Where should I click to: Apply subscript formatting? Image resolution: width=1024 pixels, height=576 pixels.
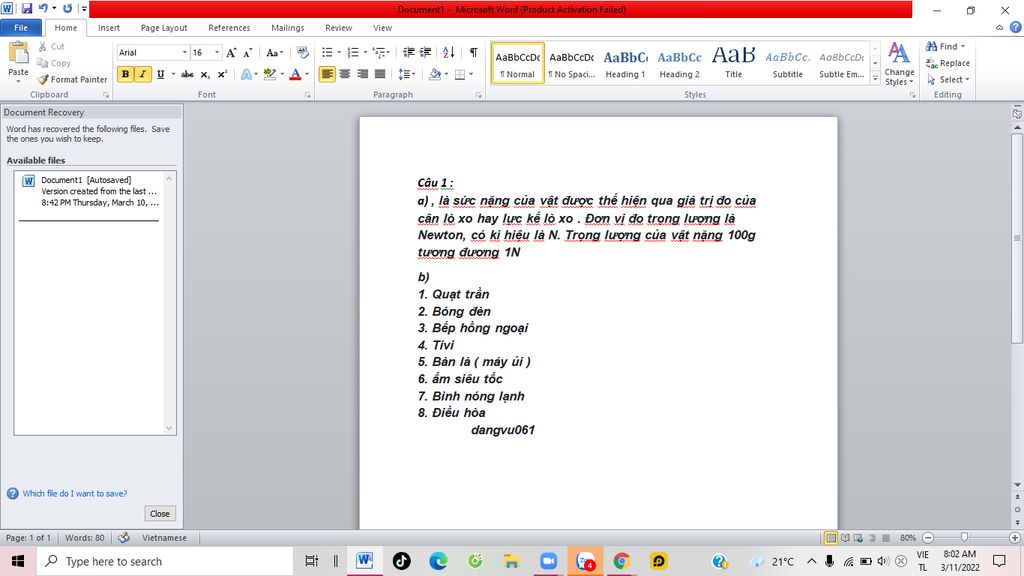(205, 74)
